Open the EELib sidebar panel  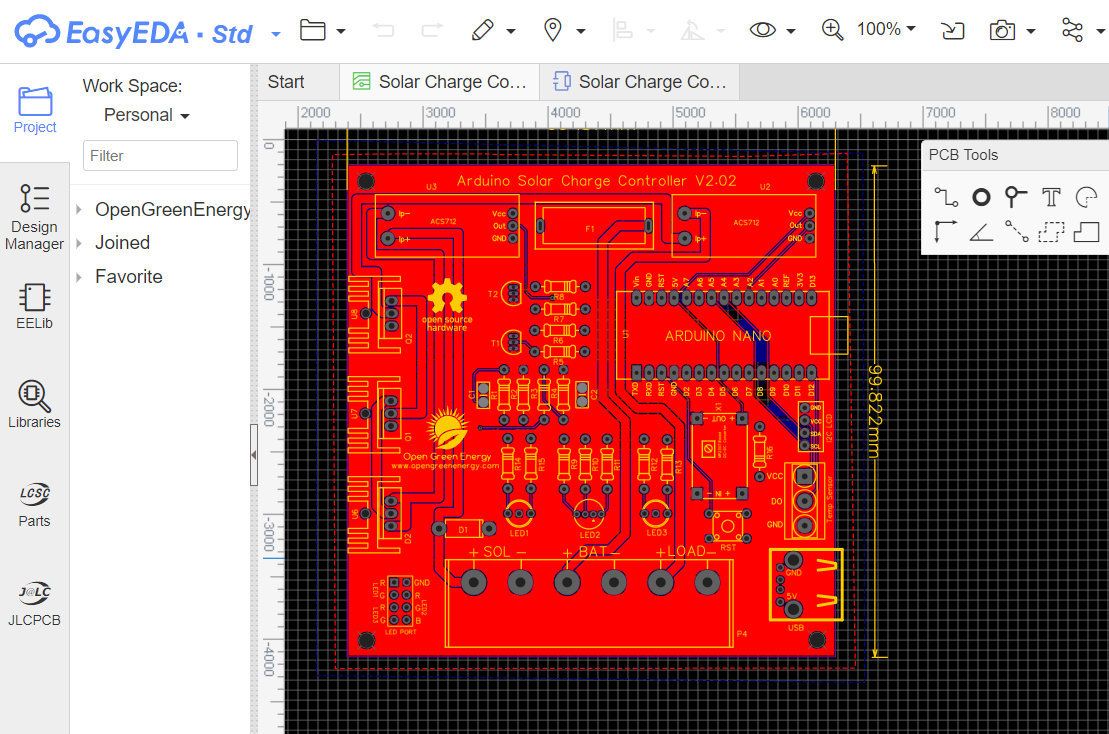tap(34, 306)
